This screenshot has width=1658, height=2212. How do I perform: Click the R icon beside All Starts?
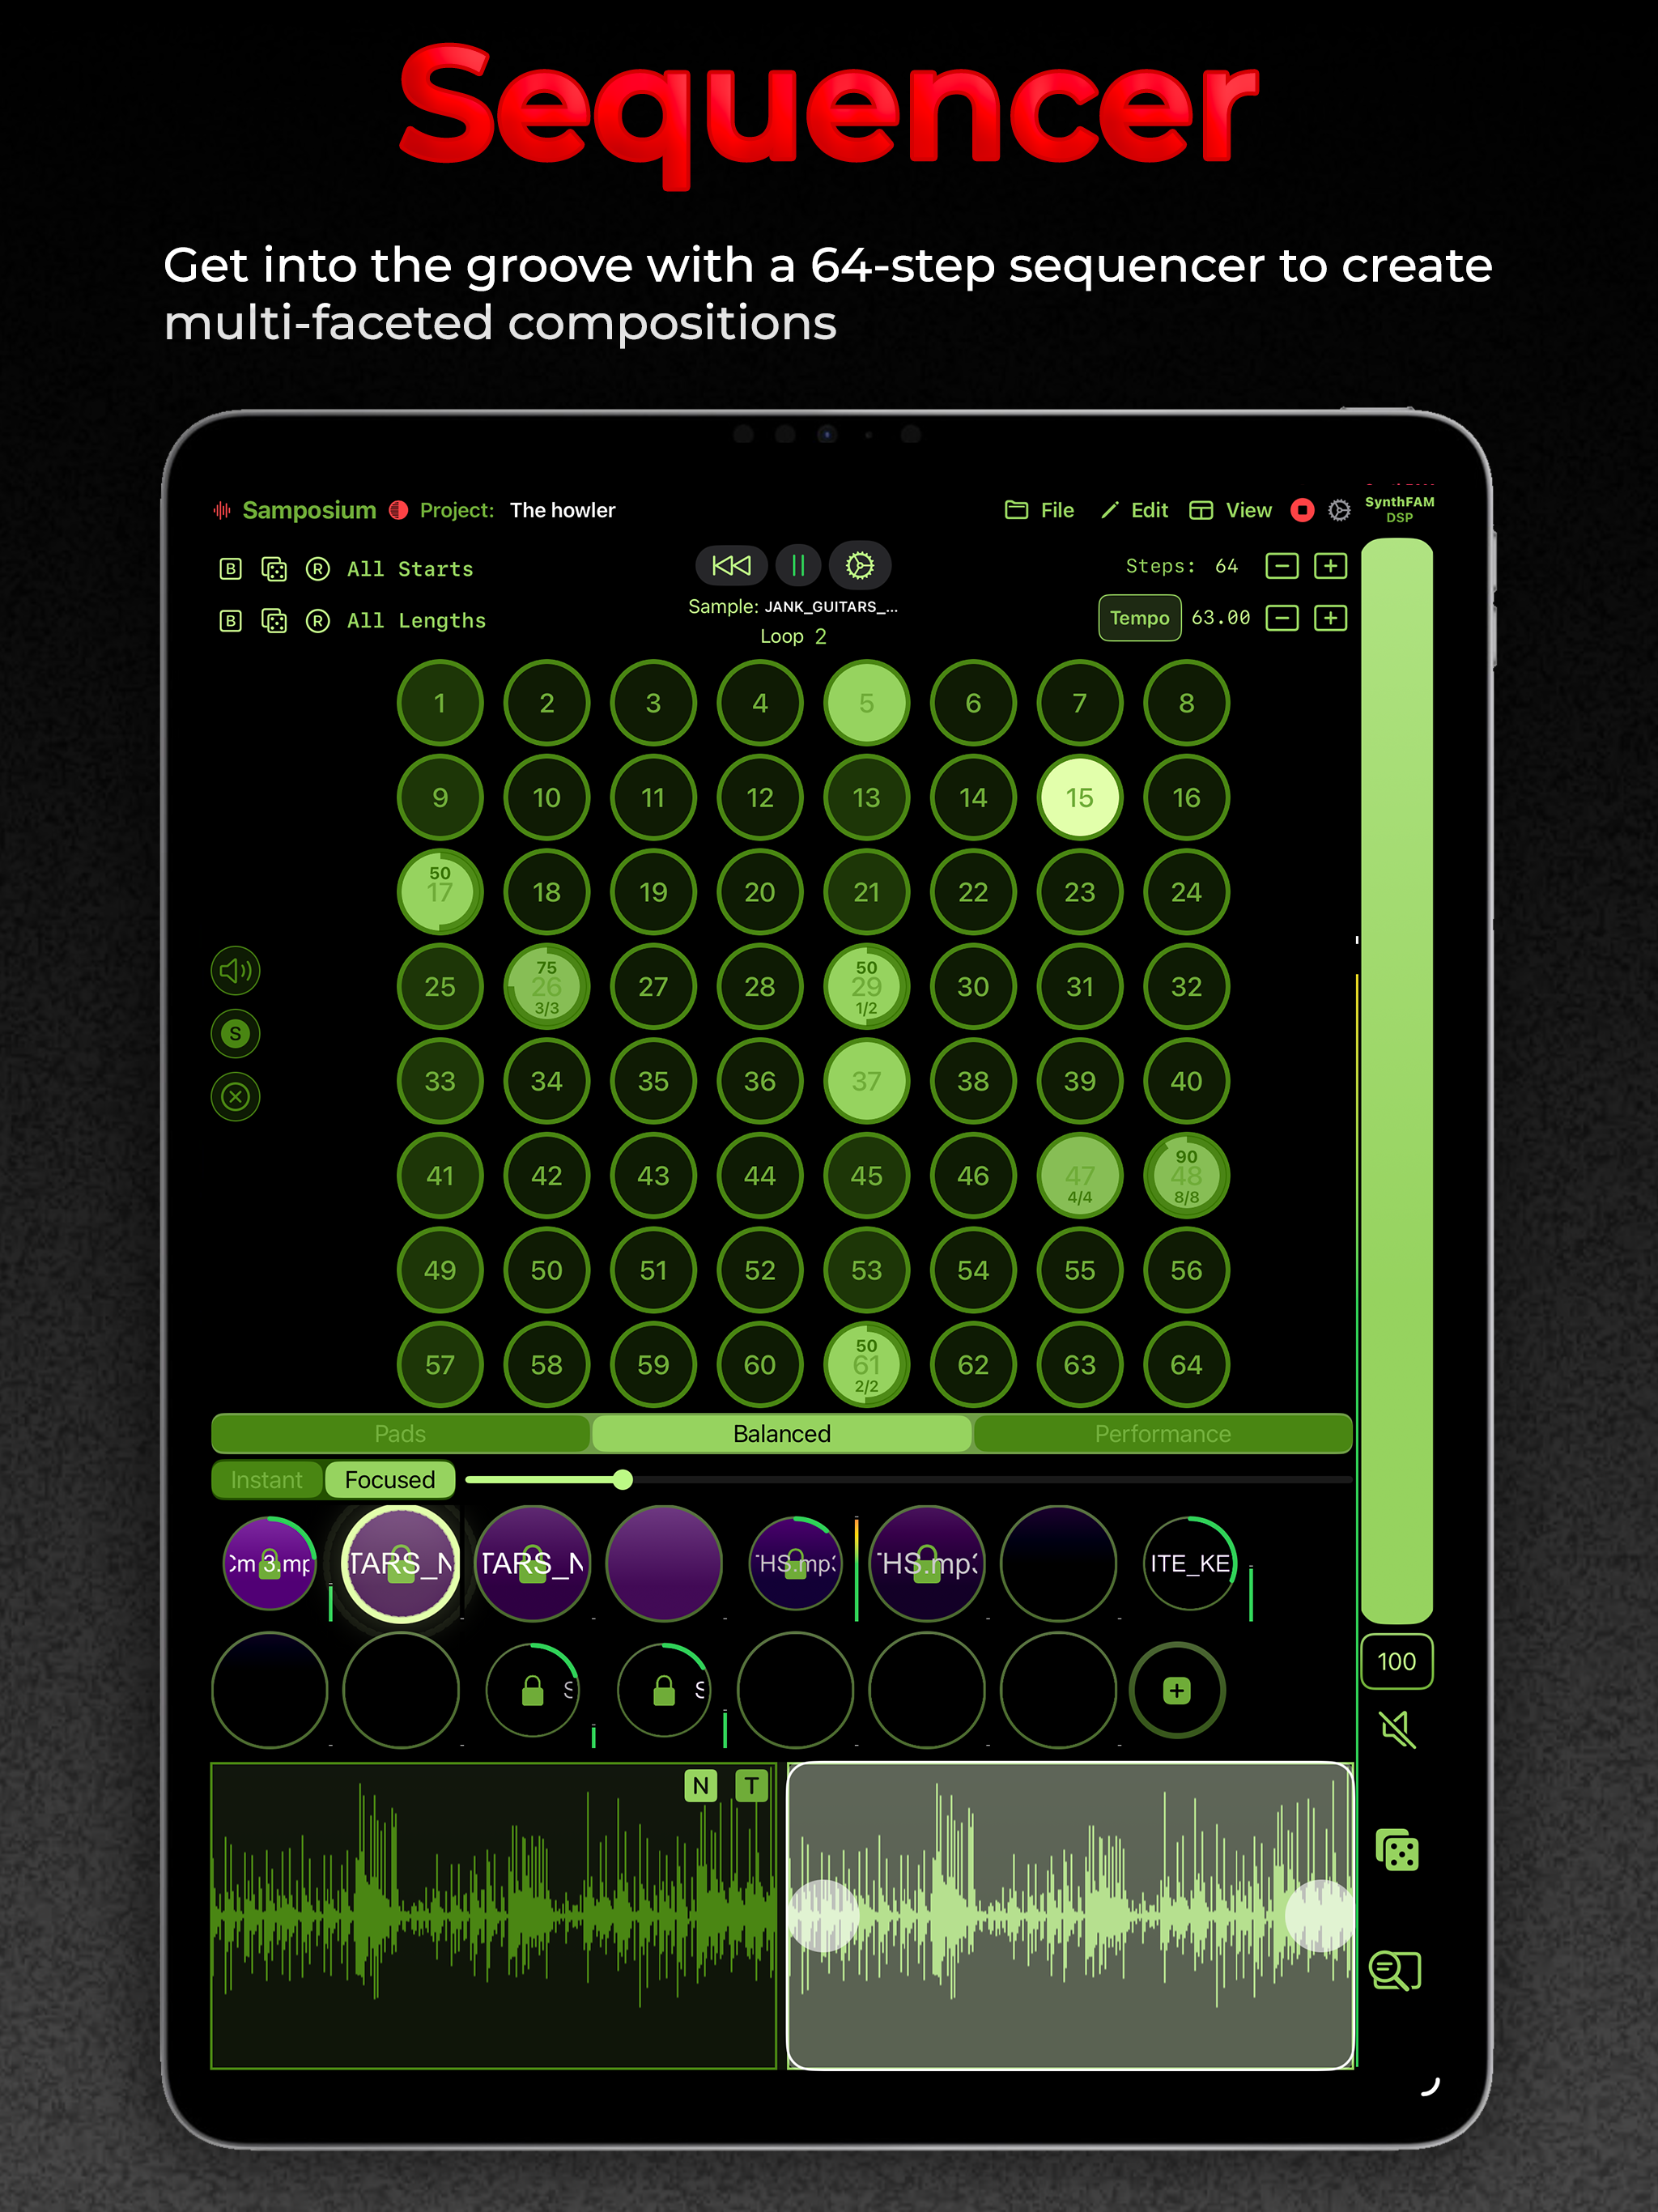coord(318,569)
